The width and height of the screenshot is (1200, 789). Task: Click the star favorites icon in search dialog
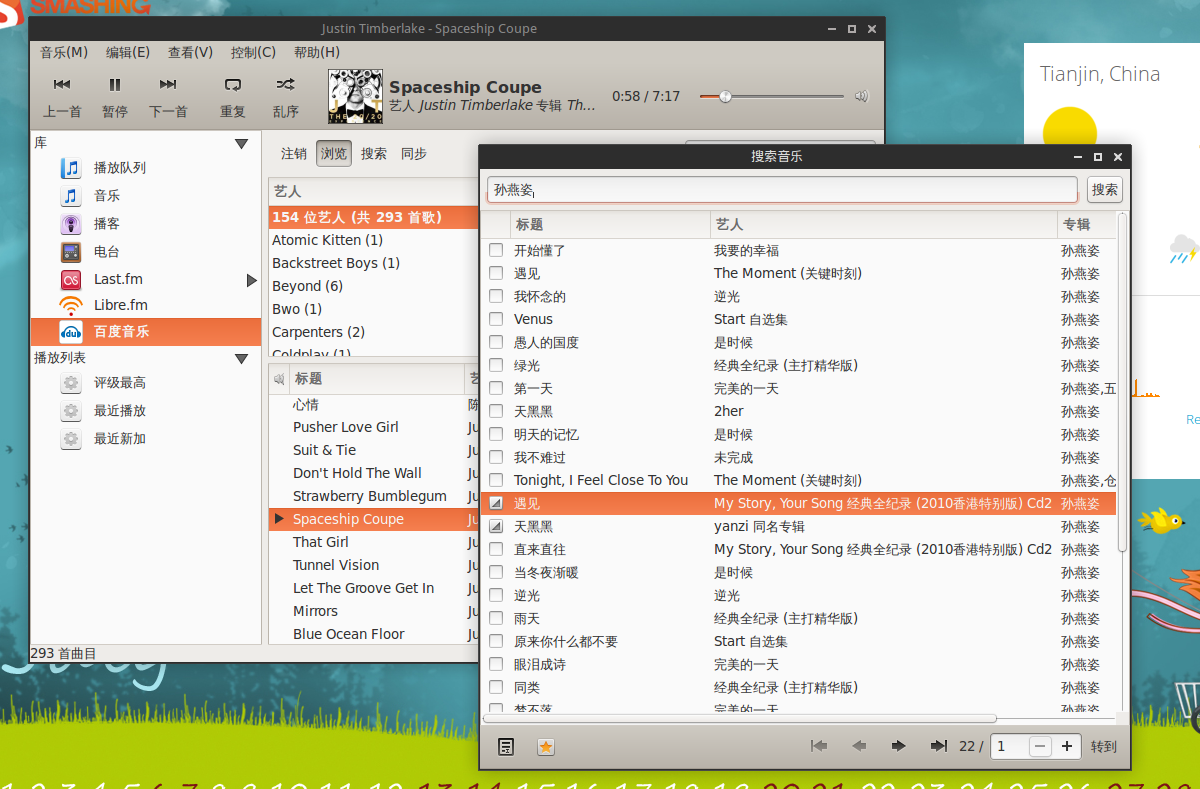pyautogui.click(x=546, y=746)
